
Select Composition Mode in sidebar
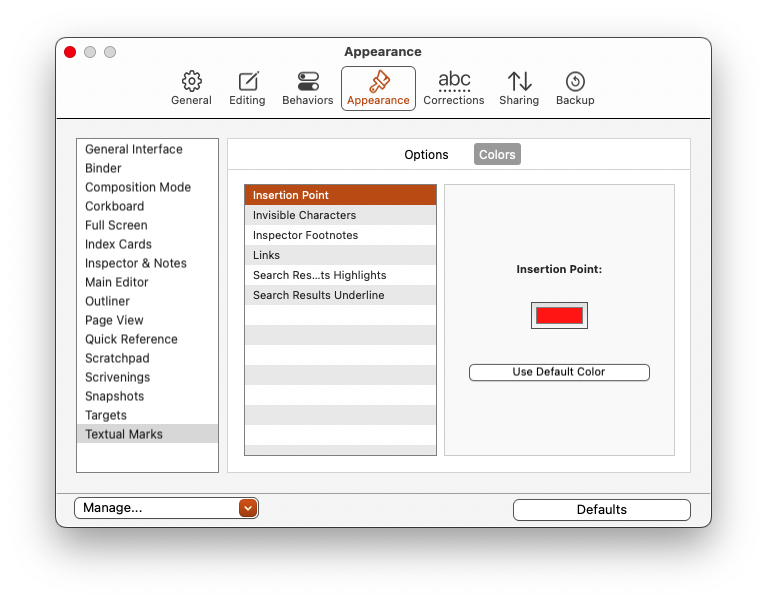(147, 187)
